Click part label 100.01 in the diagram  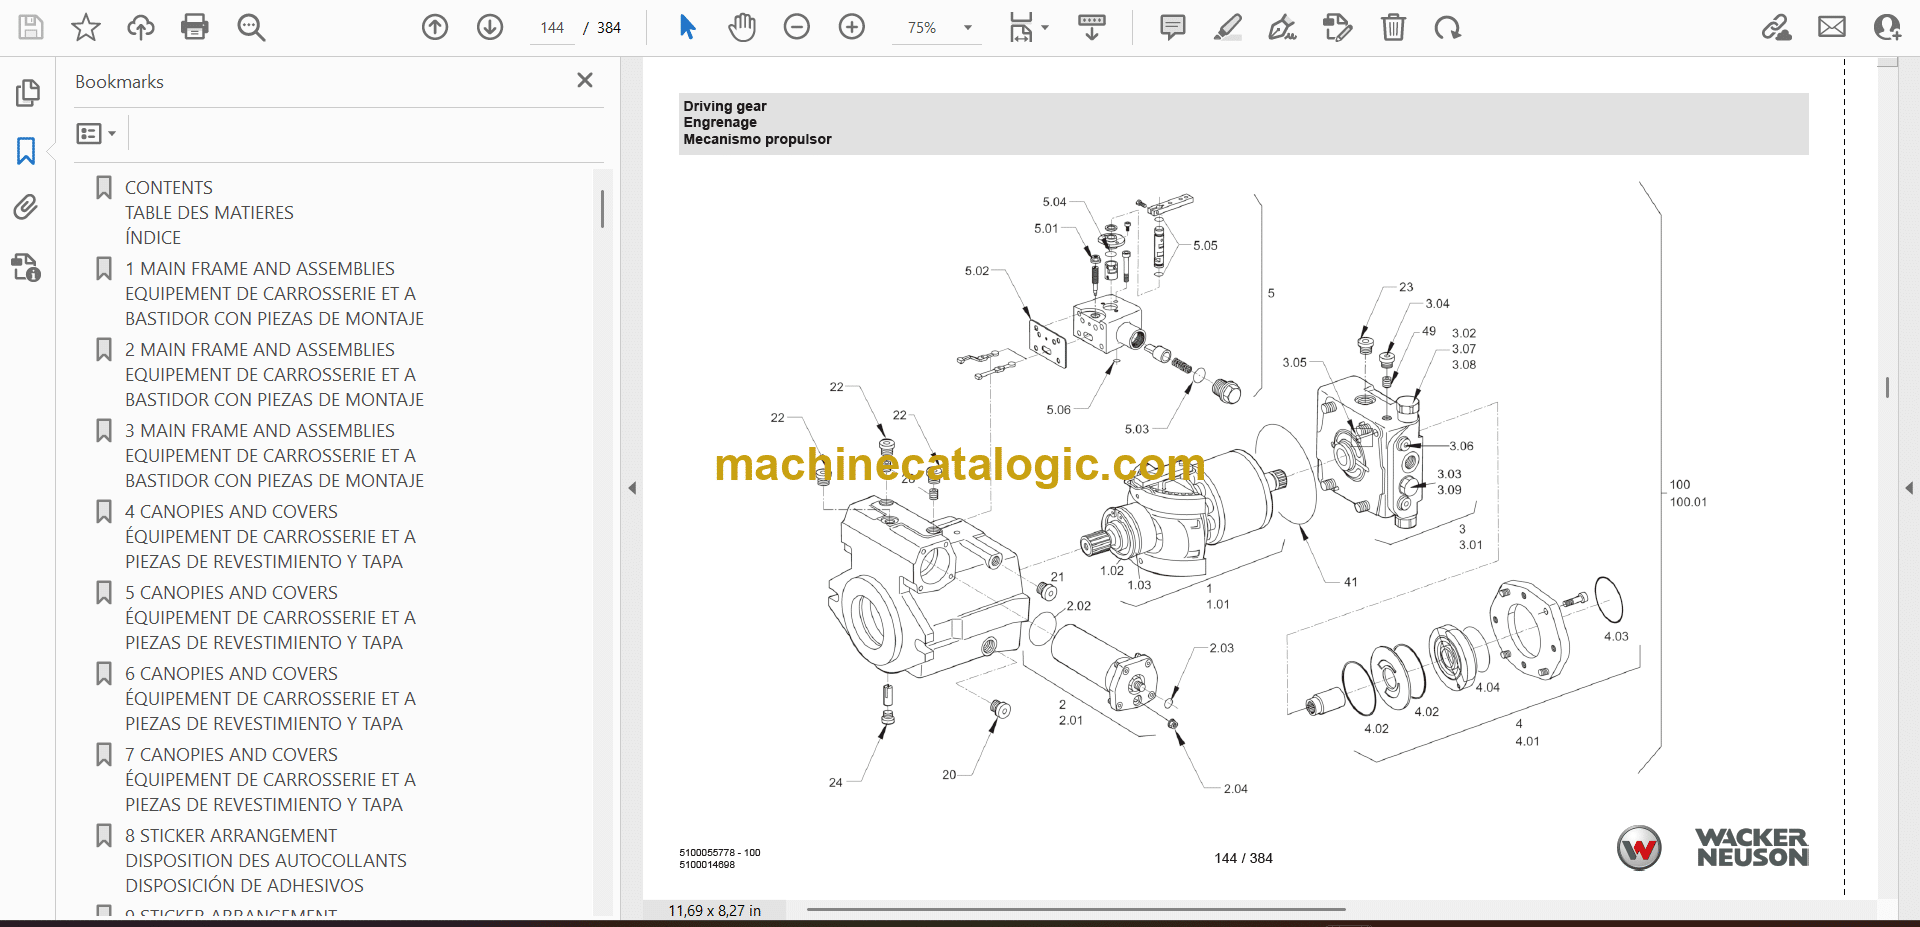[1688, 502]
